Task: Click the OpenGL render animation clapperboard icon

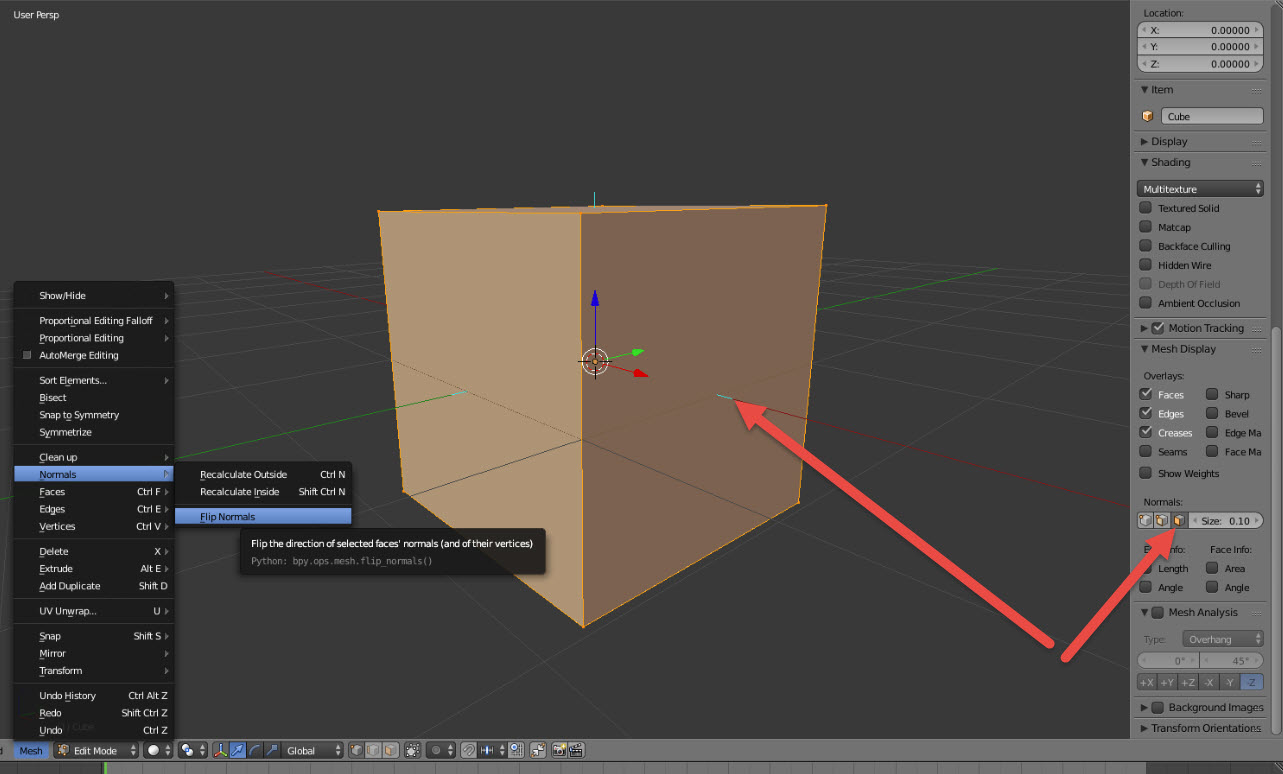Action: click(x=576, y=750)
